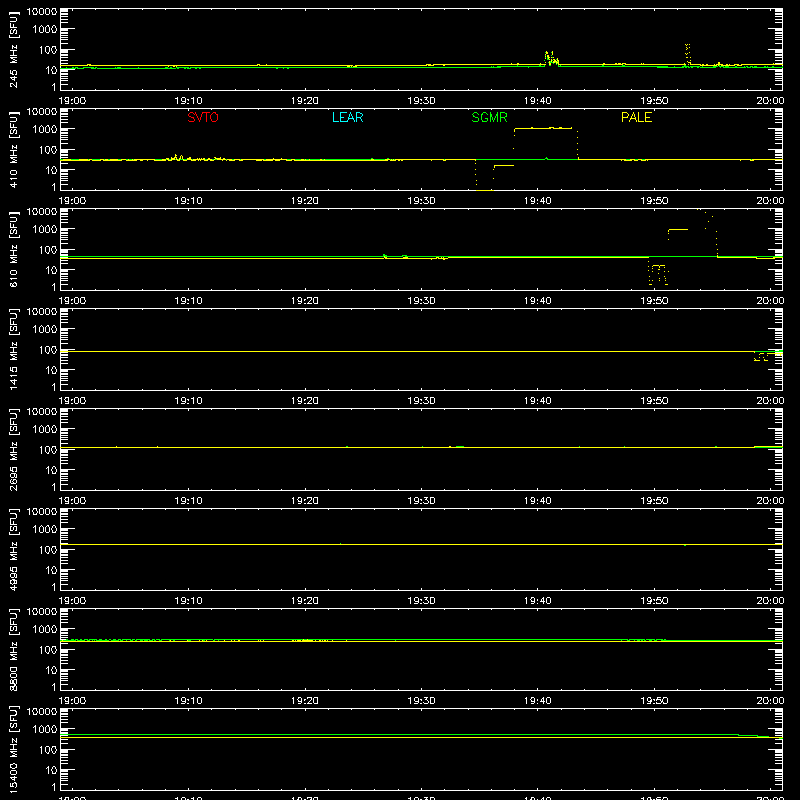Click 19:50 time label under 4995 MHz panel

[x=654, y=601]
